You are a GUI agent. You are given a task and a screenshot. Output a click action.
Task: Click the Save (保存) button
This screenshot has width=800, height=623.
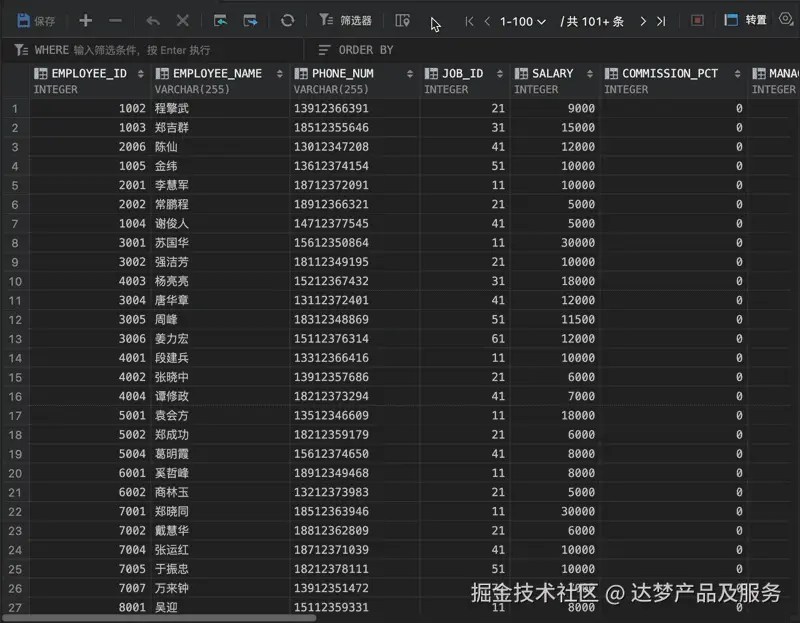click(x=36, y=21)
